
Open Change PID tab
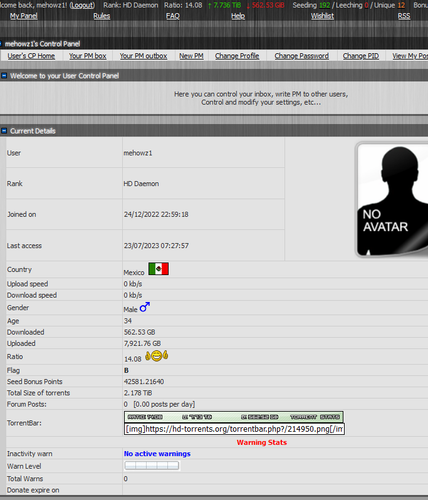click(361, 56)
